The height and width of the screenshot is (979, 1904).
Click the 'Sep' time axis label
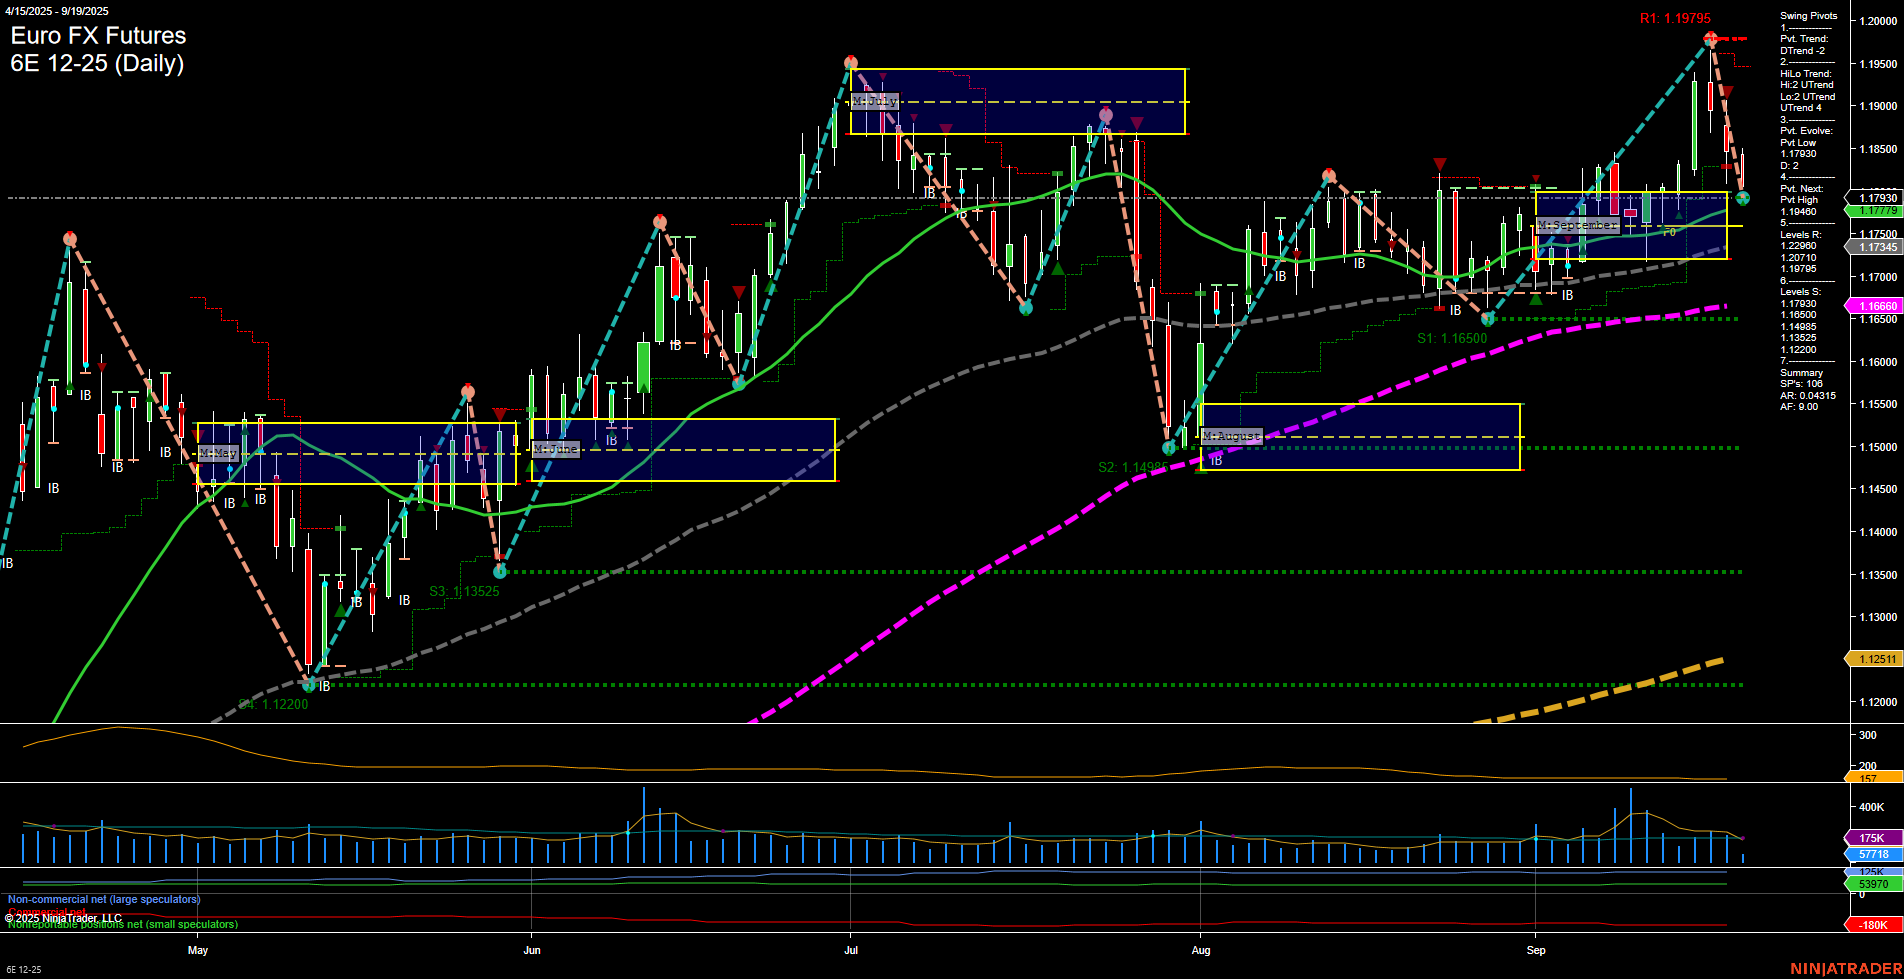(1536, 951)
